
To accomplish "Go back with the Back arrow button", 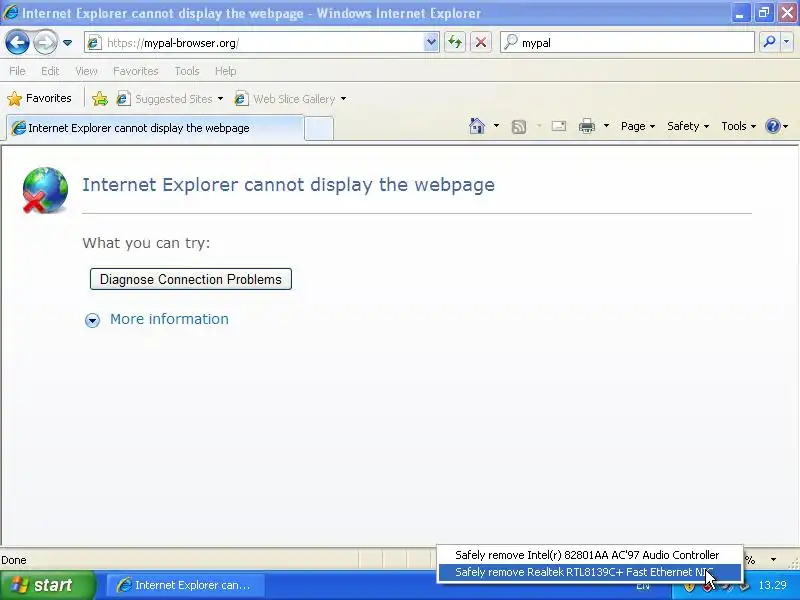I will [x=17, y=42].
